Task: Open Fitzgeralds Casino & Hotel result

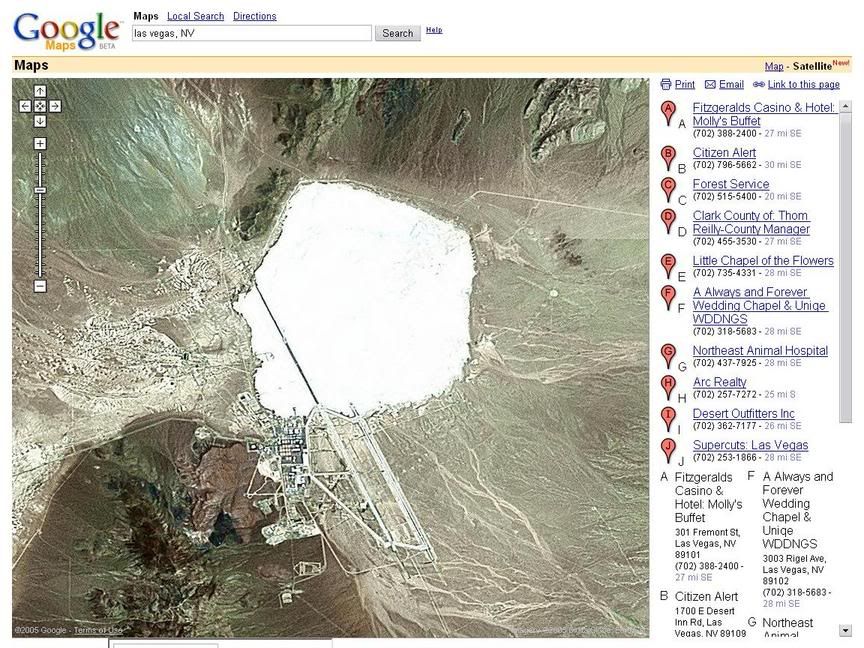Action: (x=764, y=114)
